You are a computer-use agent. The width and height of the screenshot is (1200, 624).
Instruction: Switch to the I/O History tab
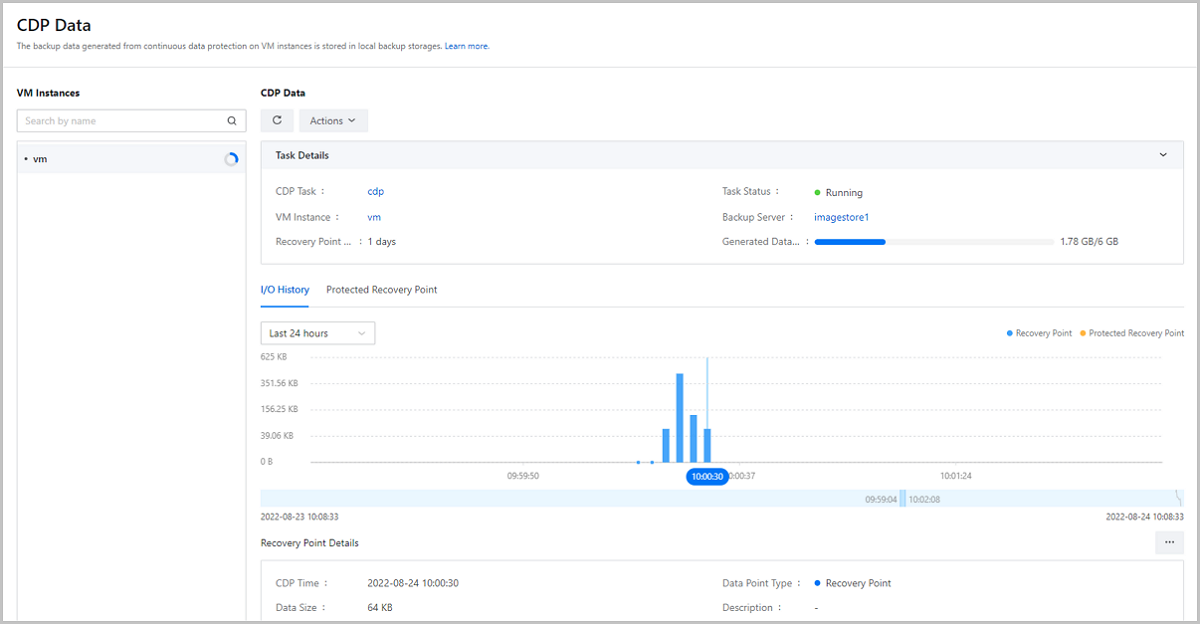click(x=285, y=290)
